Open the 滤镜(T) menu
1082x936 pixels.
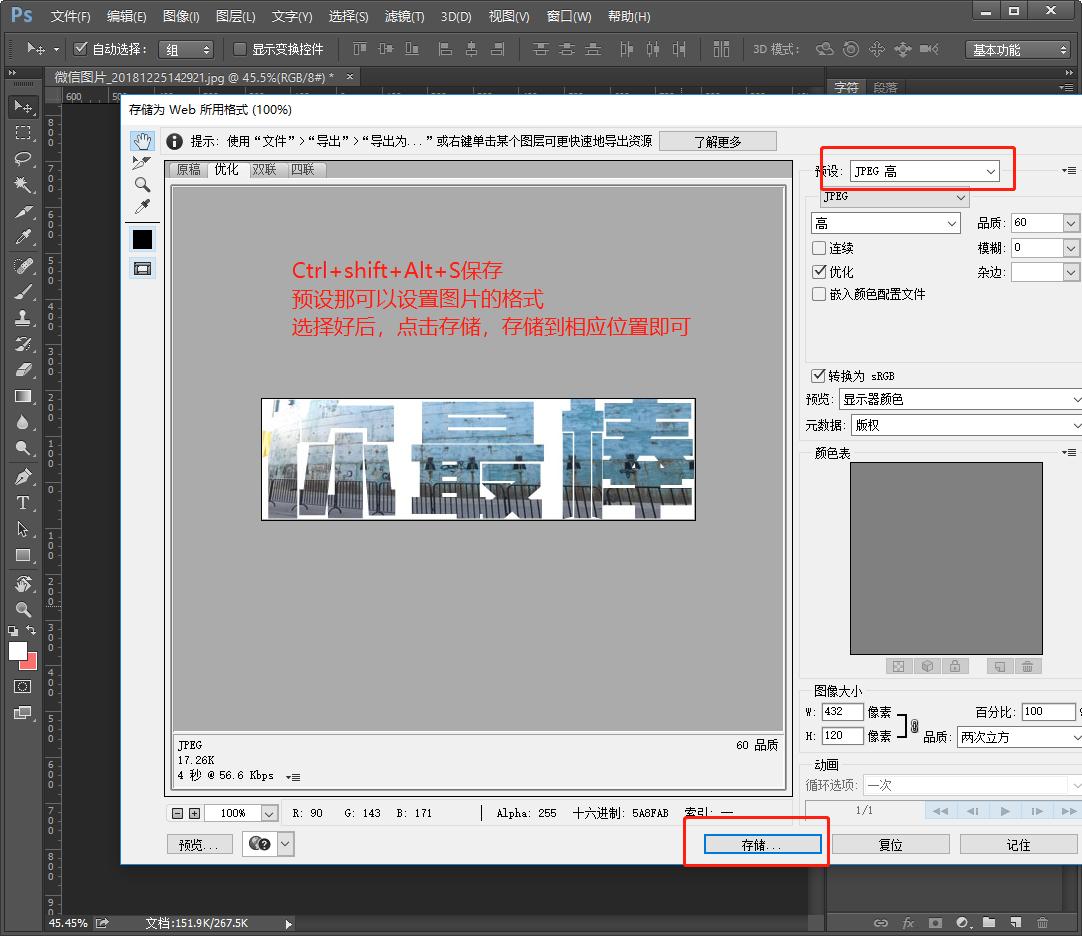coord(404,16)
